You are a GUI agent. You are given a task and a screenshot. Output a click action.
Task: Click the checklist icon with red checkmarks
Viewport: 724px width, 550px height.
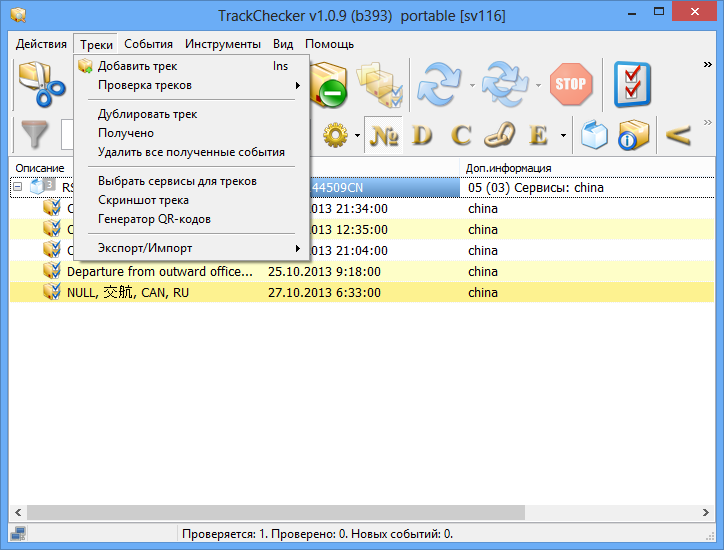pos(632,85)
